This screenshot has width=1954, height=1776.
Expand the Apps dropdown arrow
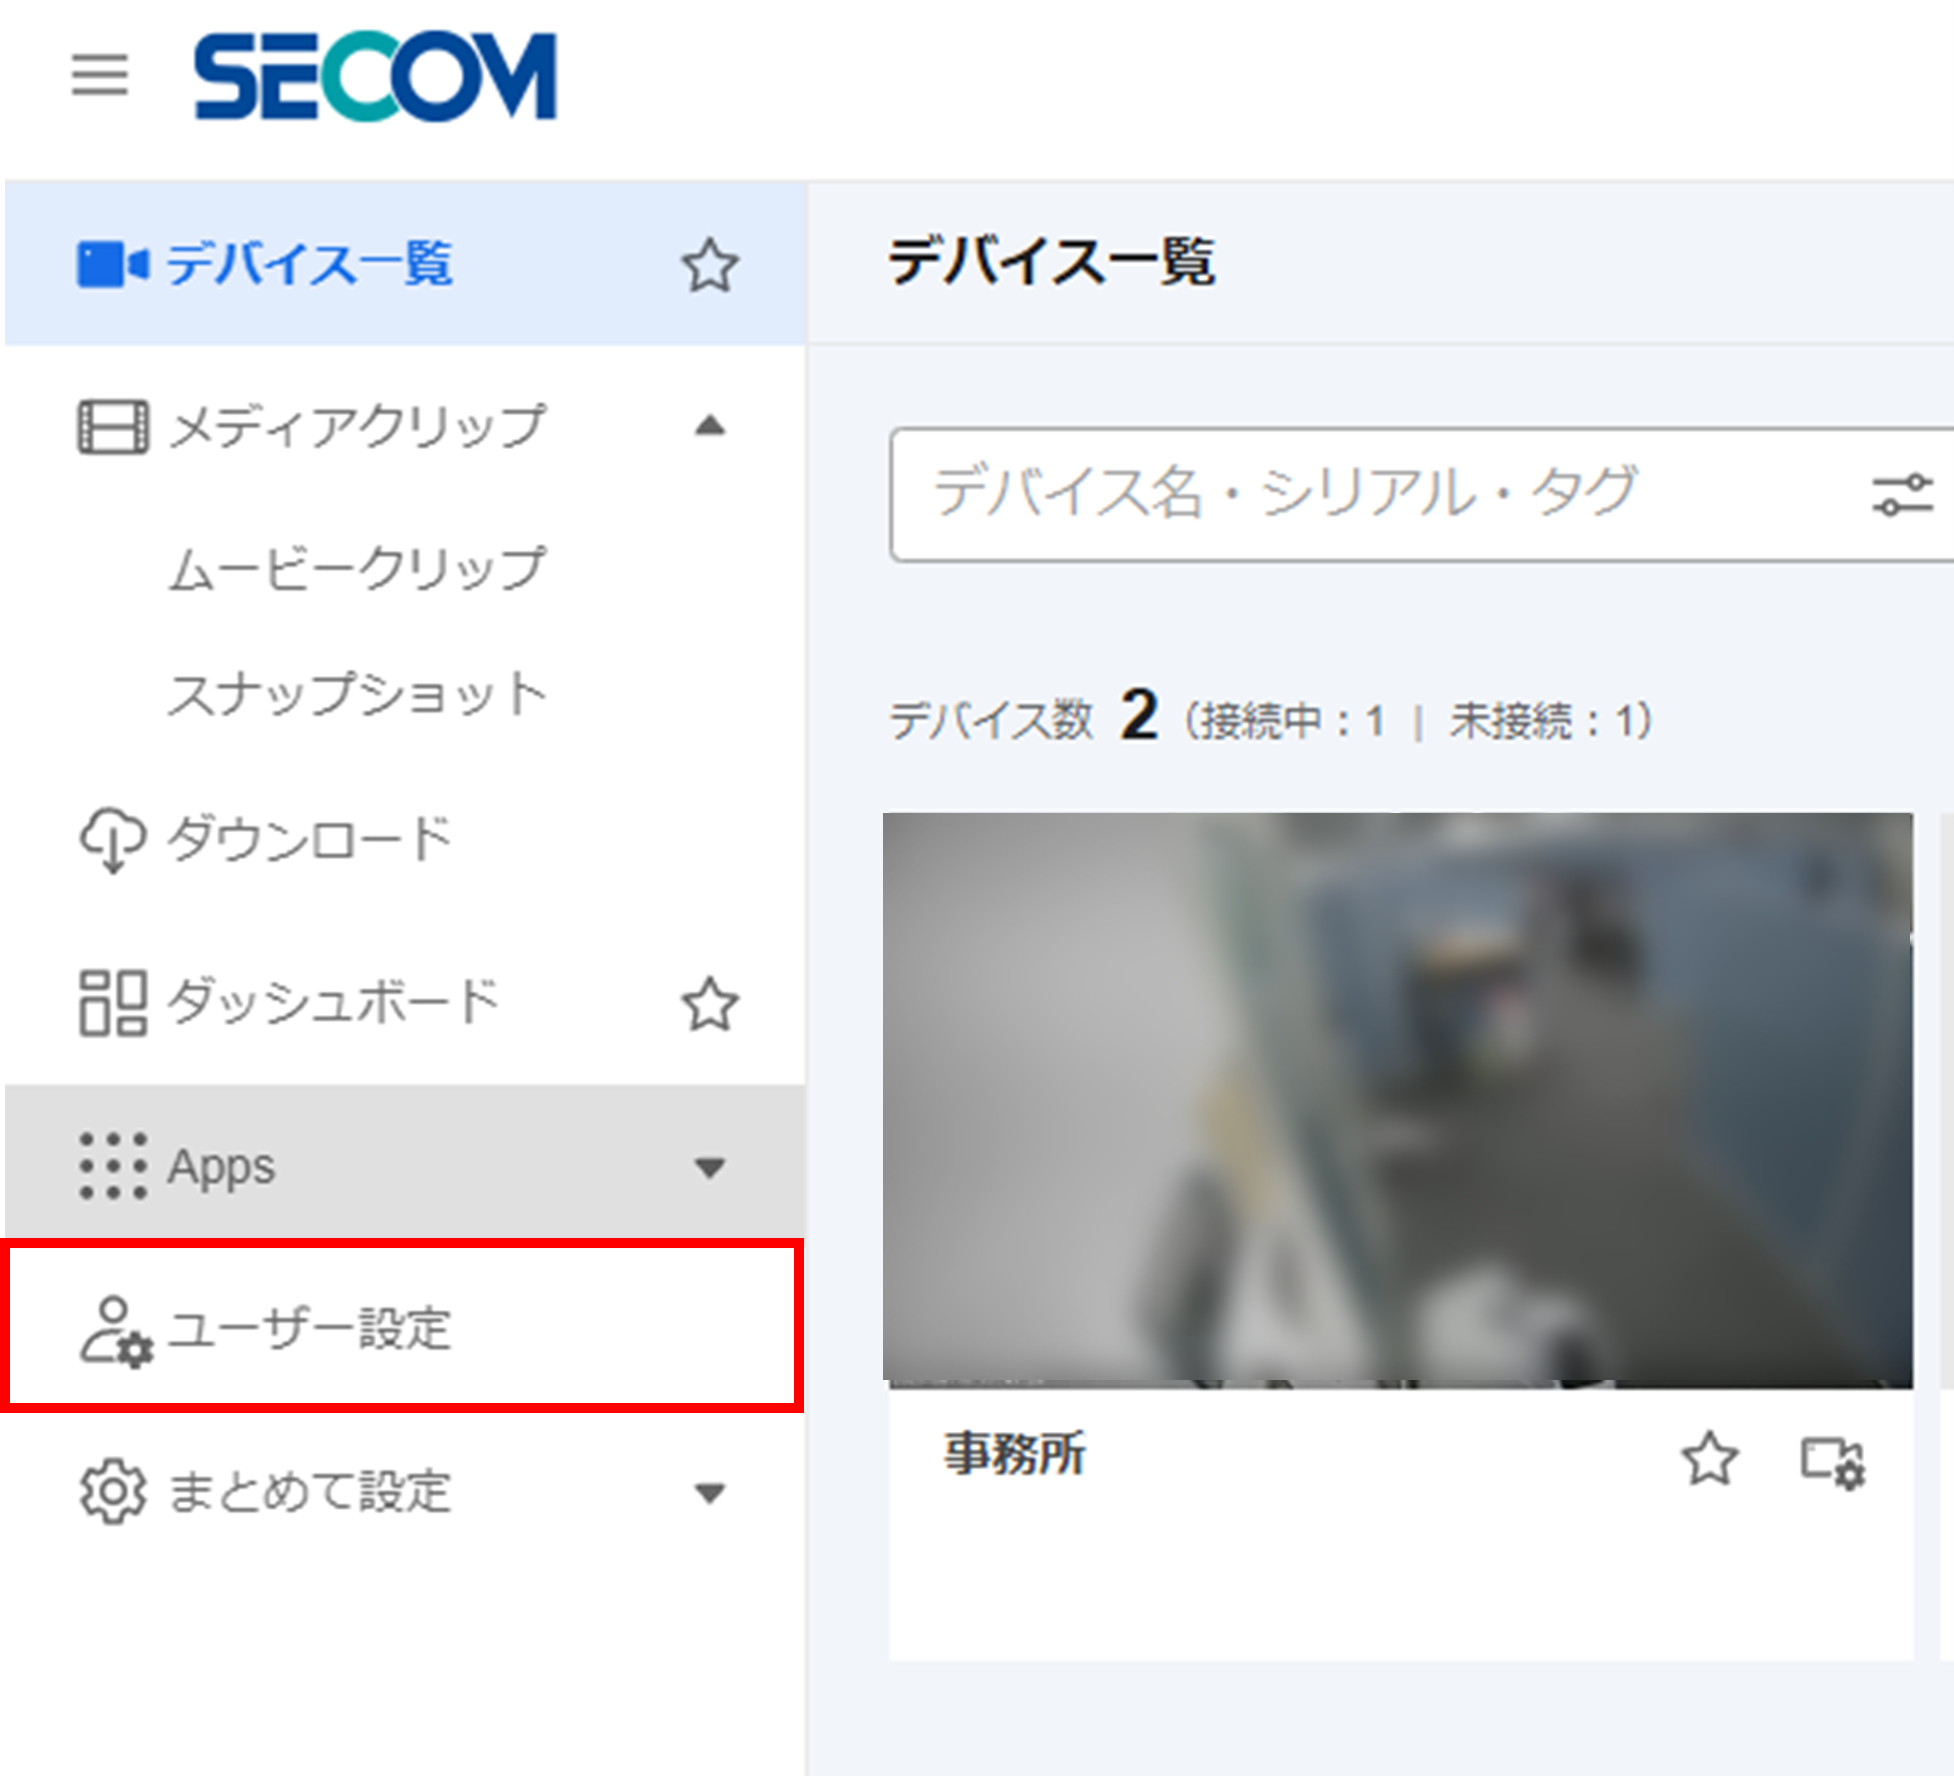tap(710, 1167)
